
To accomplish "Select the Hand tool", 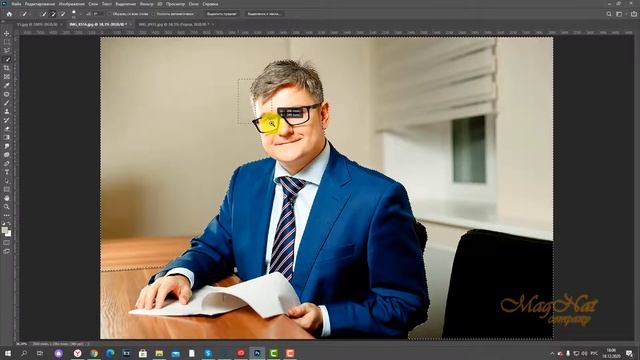I will pos(7,198).
